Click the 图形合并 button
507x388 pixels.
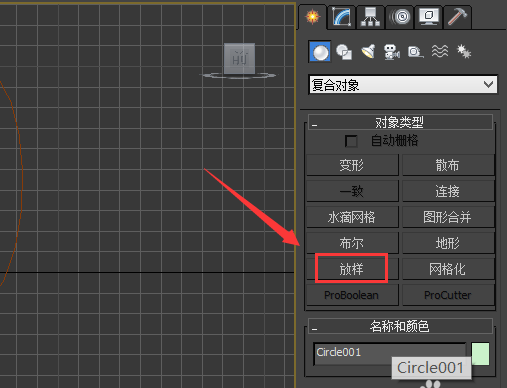(448, 217)
